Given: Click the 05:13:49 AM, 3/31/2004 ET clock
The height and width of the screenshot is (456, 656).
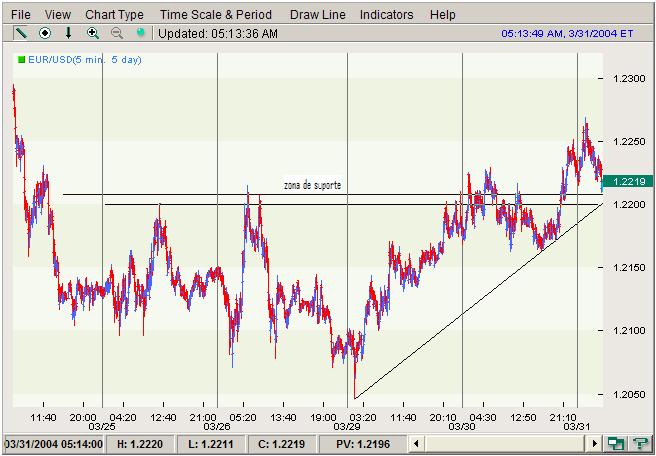Looking at the screenshot, I should pyautogui.click(x=567, y=33).
